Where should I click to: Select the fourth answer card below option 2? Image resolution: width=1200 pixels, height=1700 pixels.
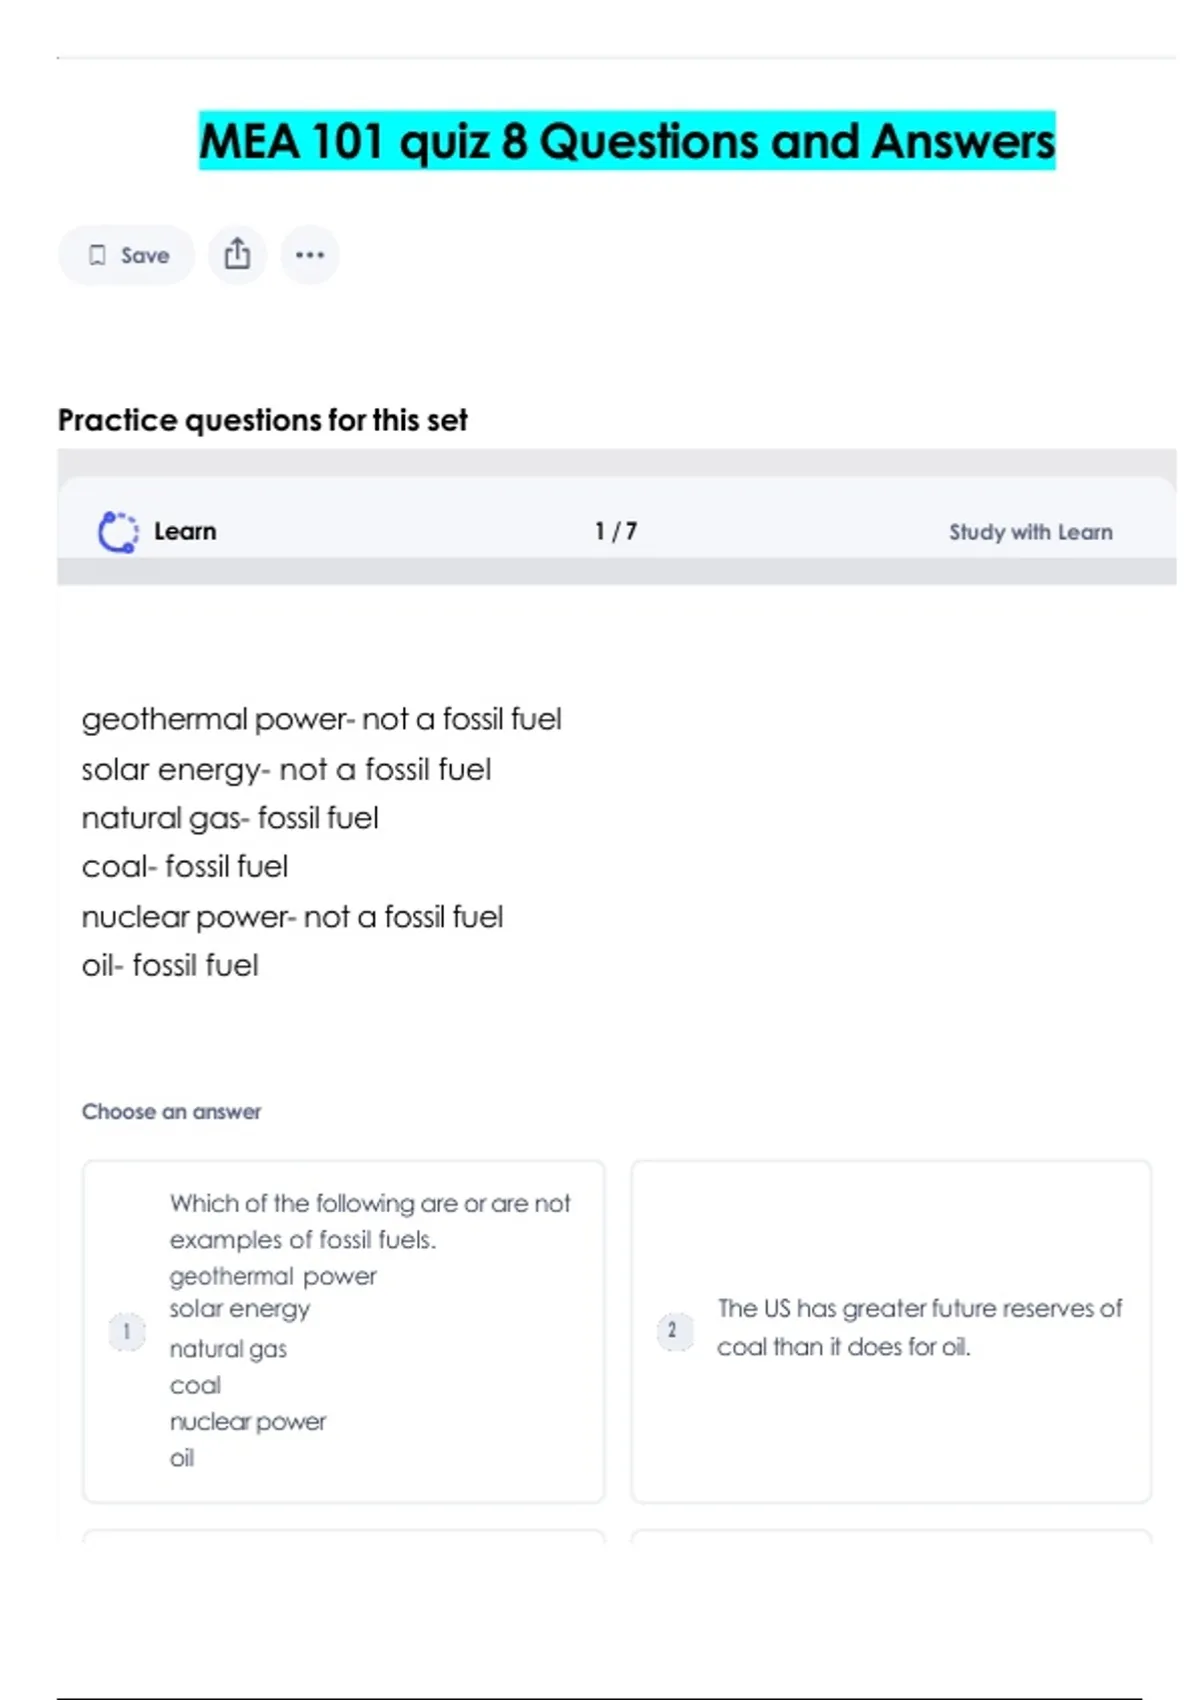[x=891, y=1536]
